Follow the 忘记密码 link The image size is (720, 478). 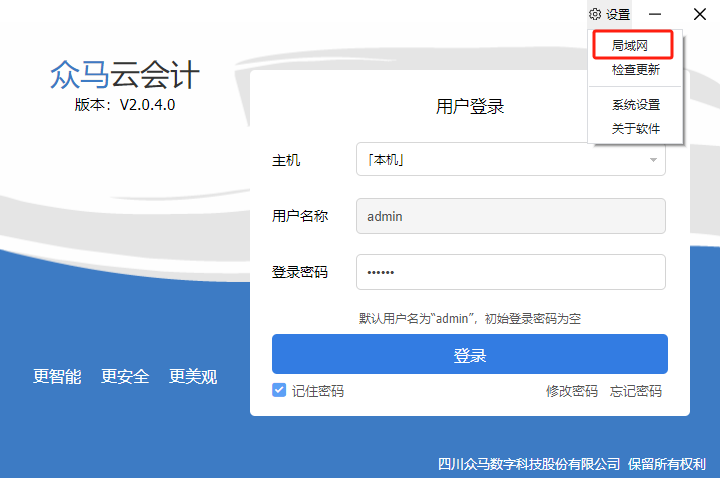[636, 391]
